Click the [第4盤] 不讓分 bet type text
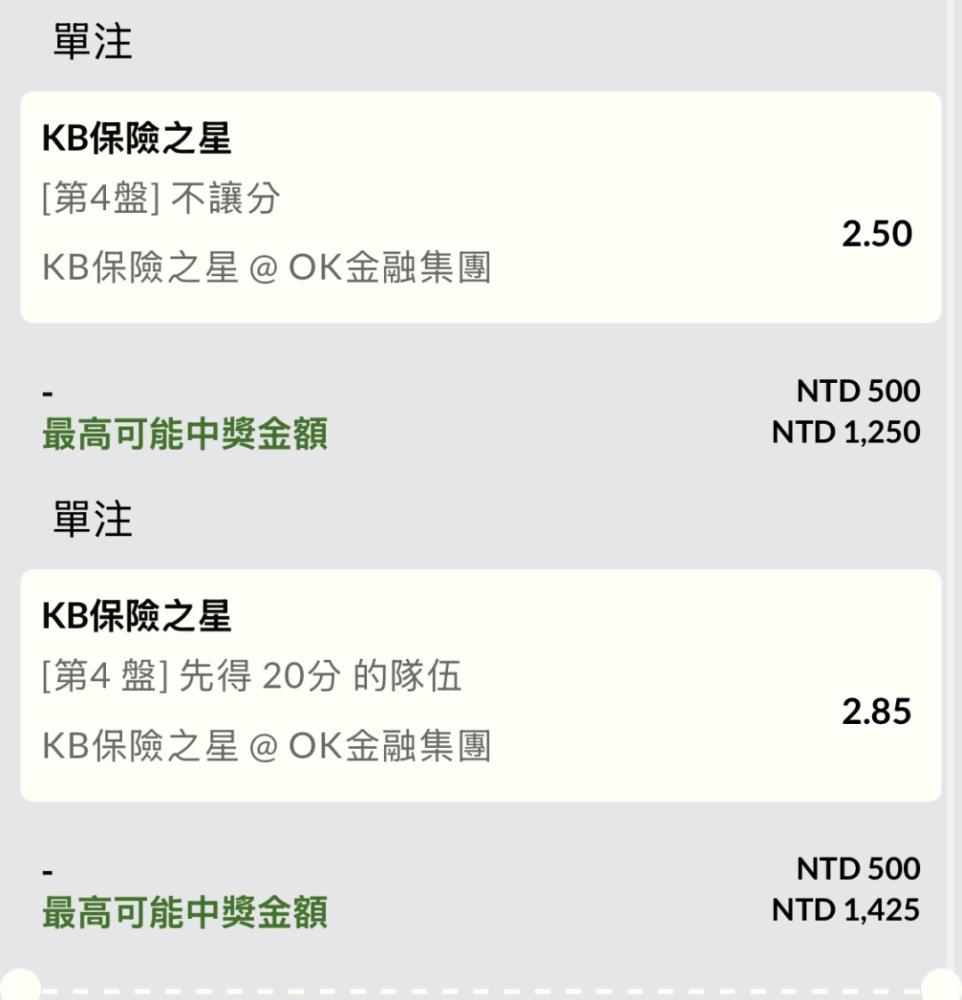 [x=161, y=199]
